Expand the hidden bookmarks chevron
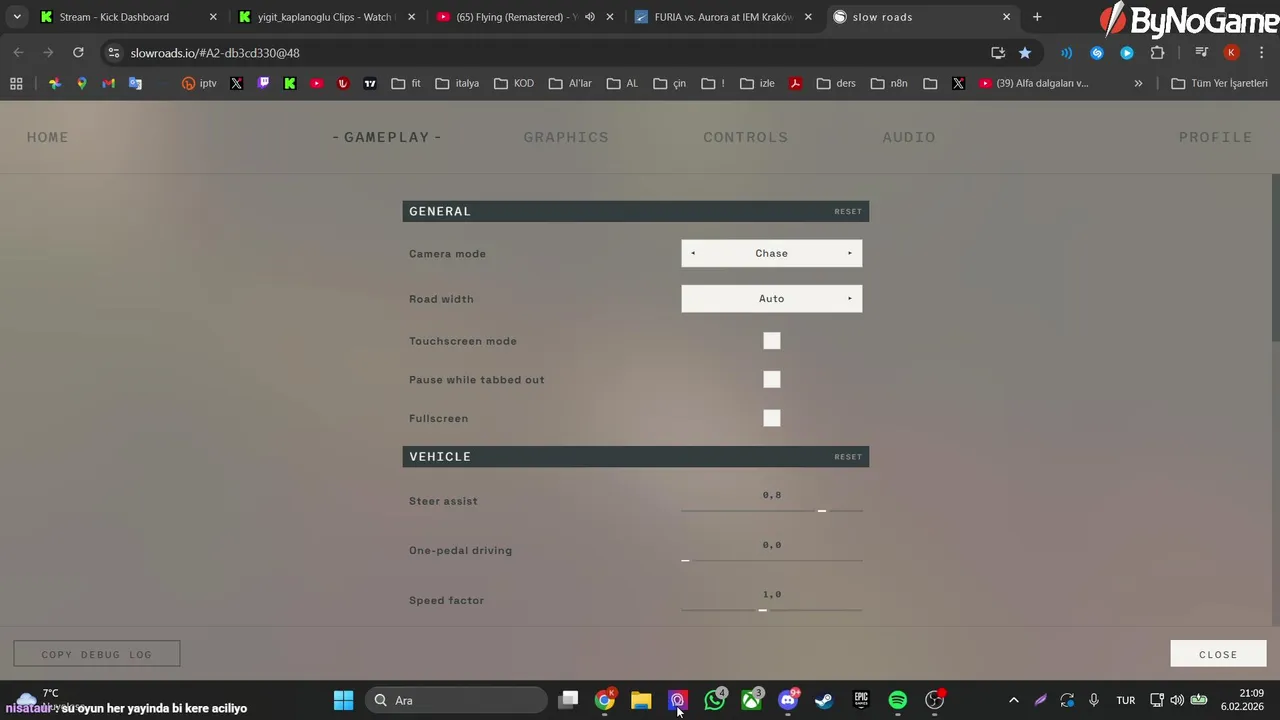 pyautogui.click(x=1138, y=84)
